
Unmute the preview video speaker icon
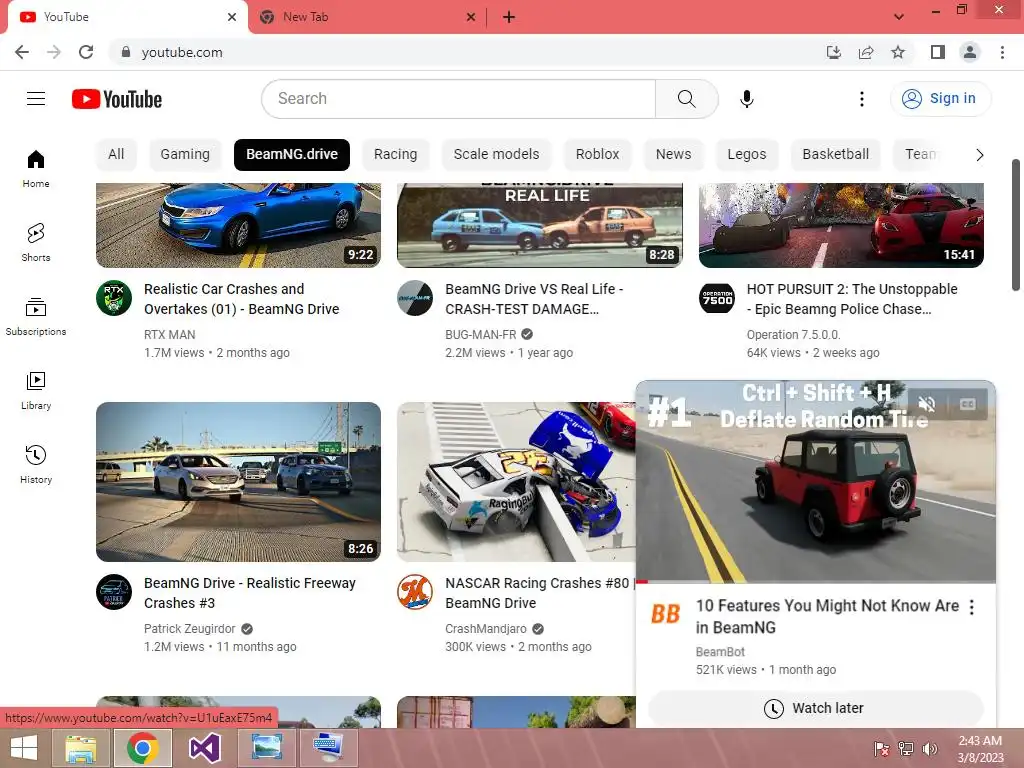(x=927, y=404)
